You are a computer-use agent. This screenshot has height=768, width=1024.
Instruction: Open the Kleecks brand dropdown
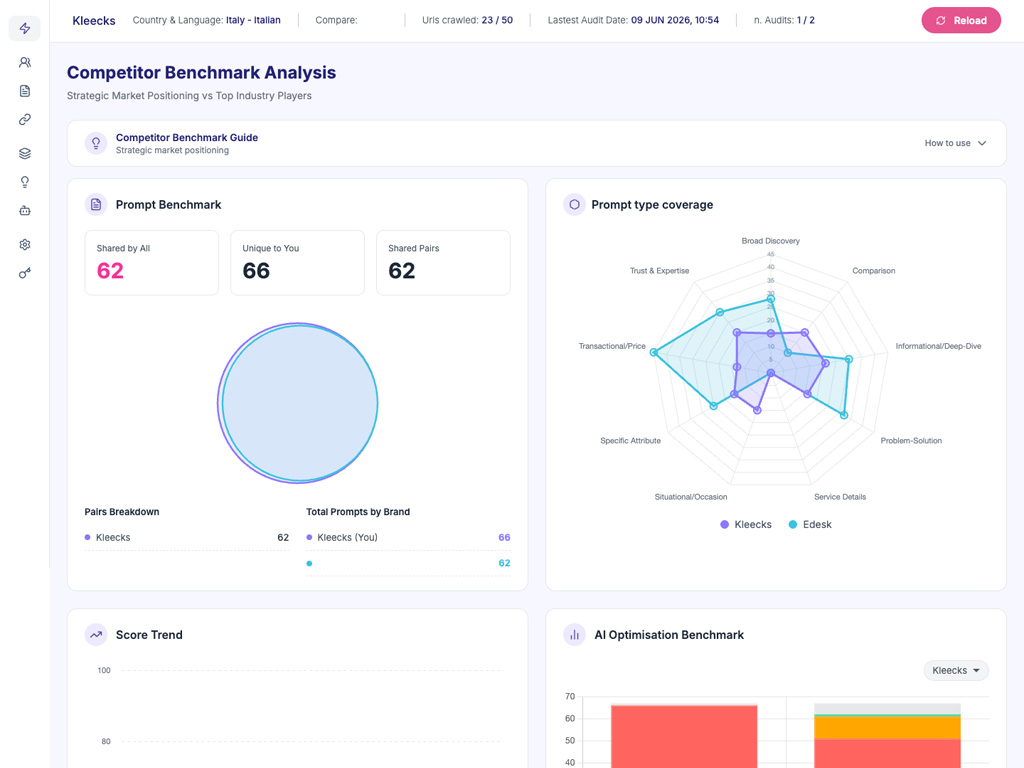(x=955, y=670)
